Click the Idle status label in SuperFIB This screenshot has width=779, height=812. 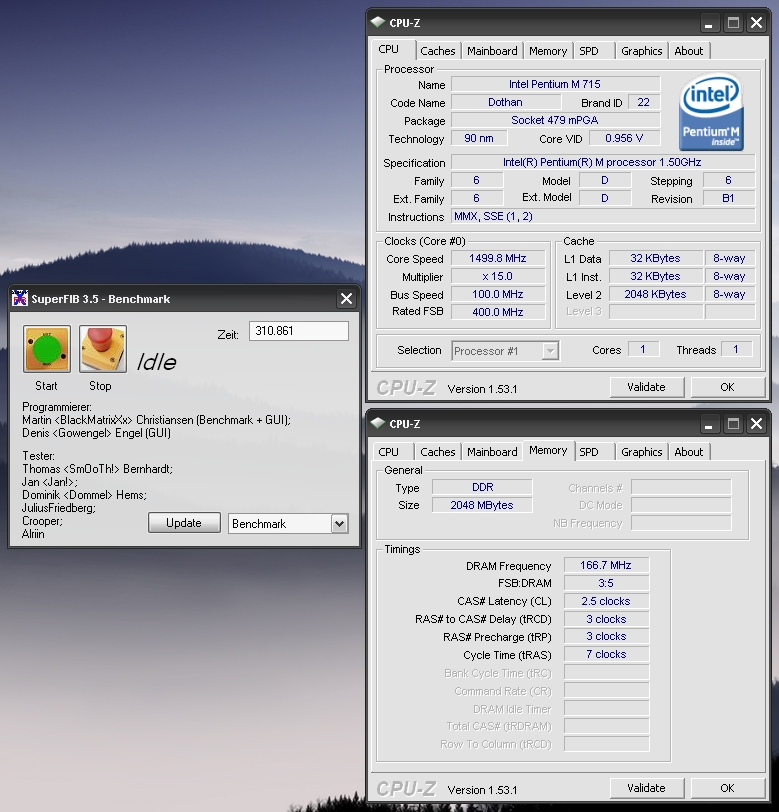[156, 362]
